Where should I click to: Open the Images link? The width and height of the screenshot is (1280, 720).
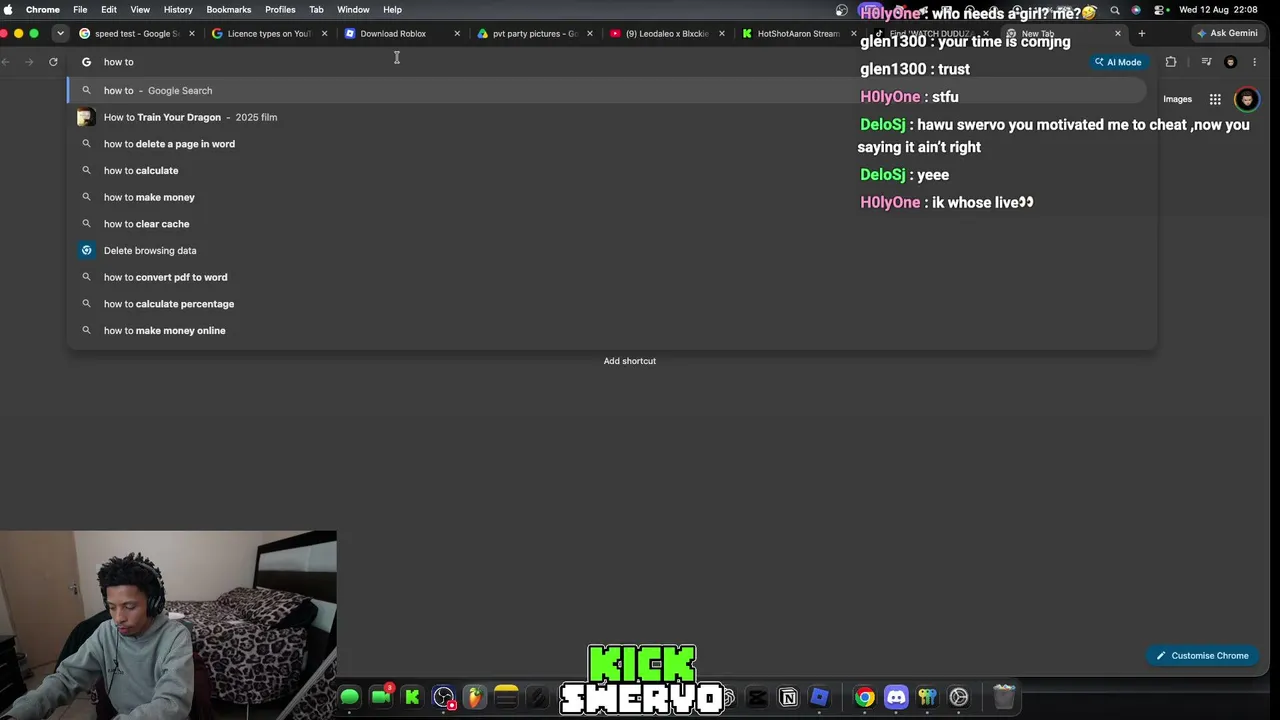point(1177,99)
